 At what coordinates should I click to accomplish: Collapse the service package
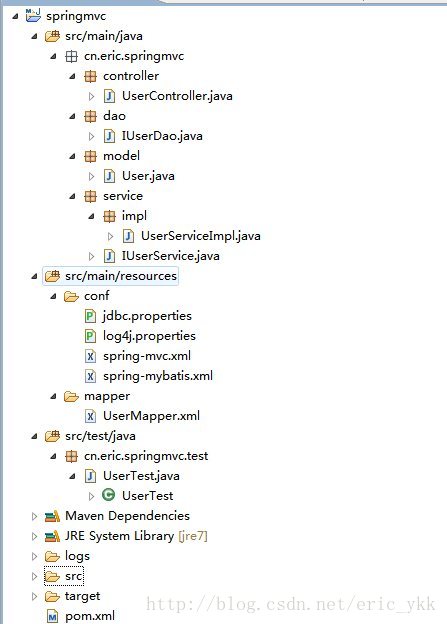pos(72,197)
